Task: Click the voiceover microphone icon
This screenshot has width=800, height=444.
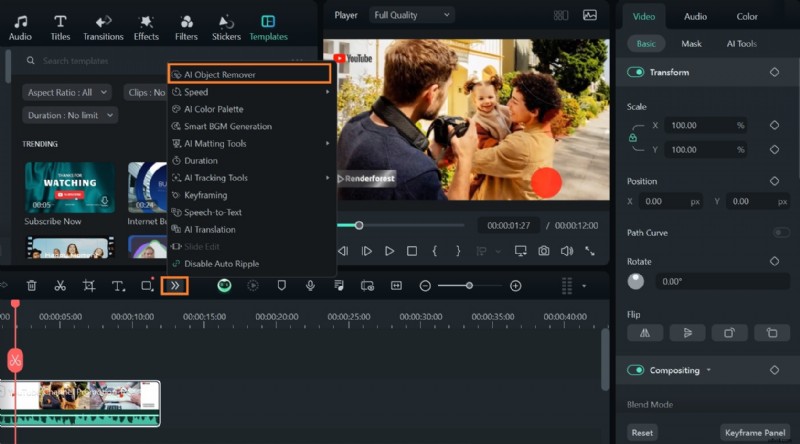Action: 310,286
